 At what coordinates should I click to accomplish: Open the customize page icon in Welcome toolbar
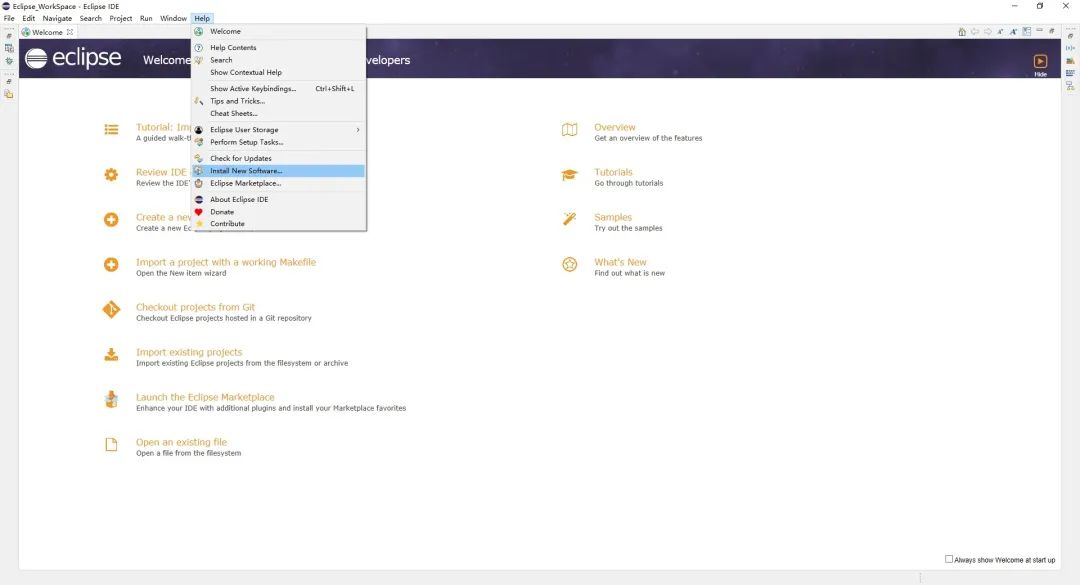pos(1027,32)
